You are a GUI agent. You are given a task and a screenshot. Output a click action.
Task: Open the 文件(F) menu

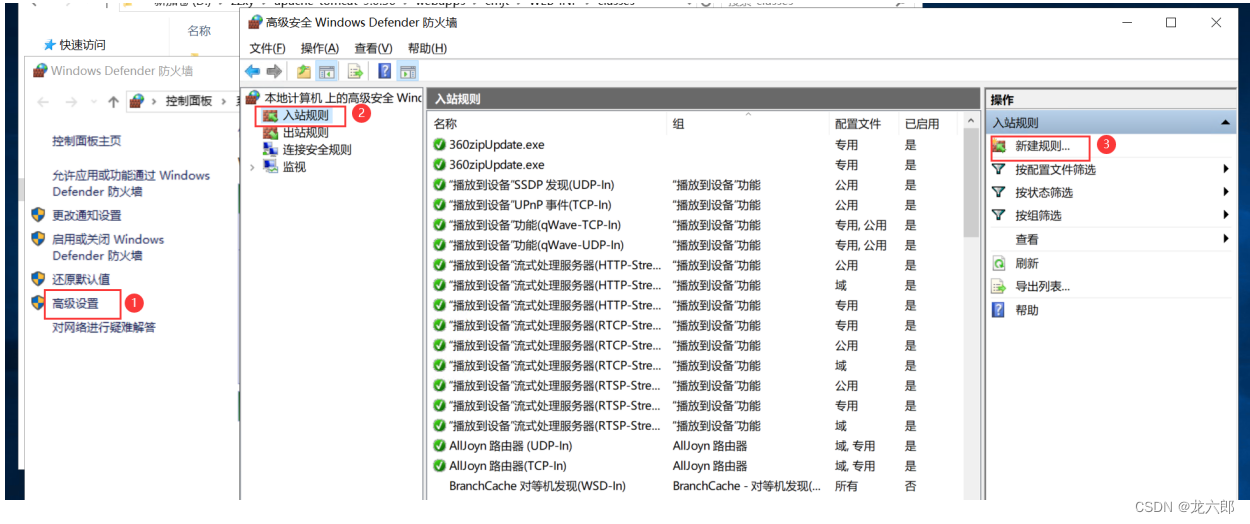pos(267,48)
